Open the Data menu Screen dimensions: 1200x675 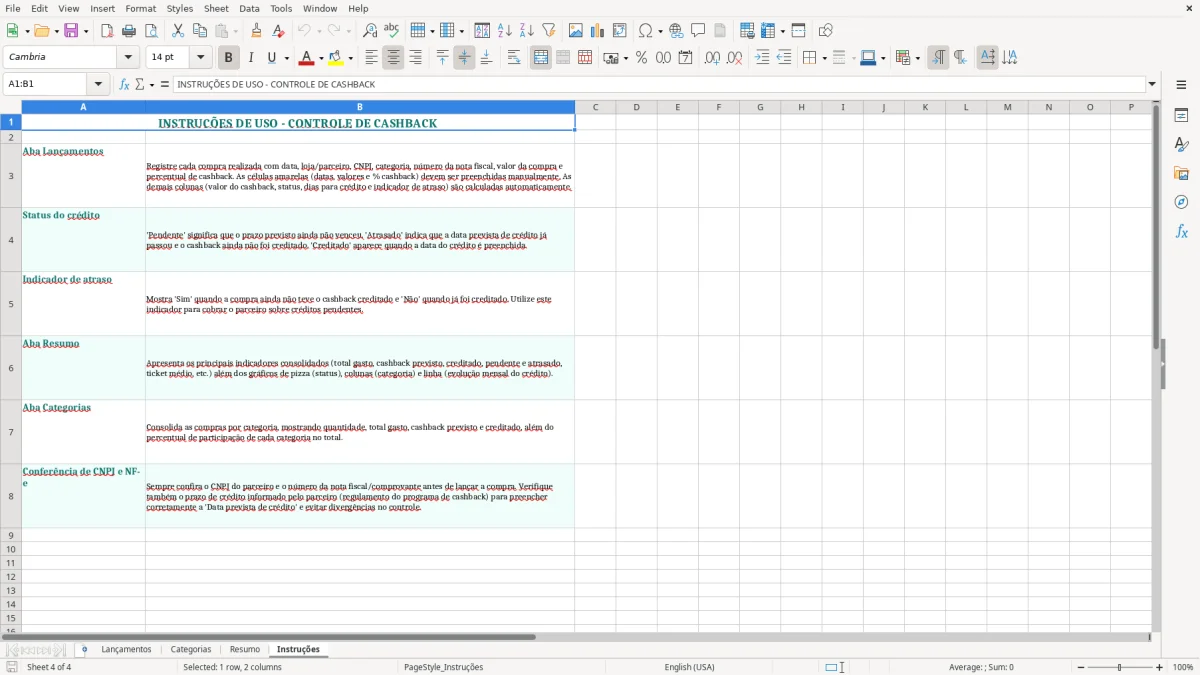click(249, 8)
